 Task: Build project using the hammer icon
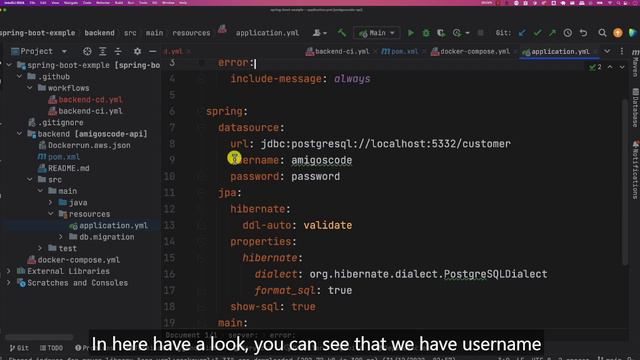click(342, 33)
